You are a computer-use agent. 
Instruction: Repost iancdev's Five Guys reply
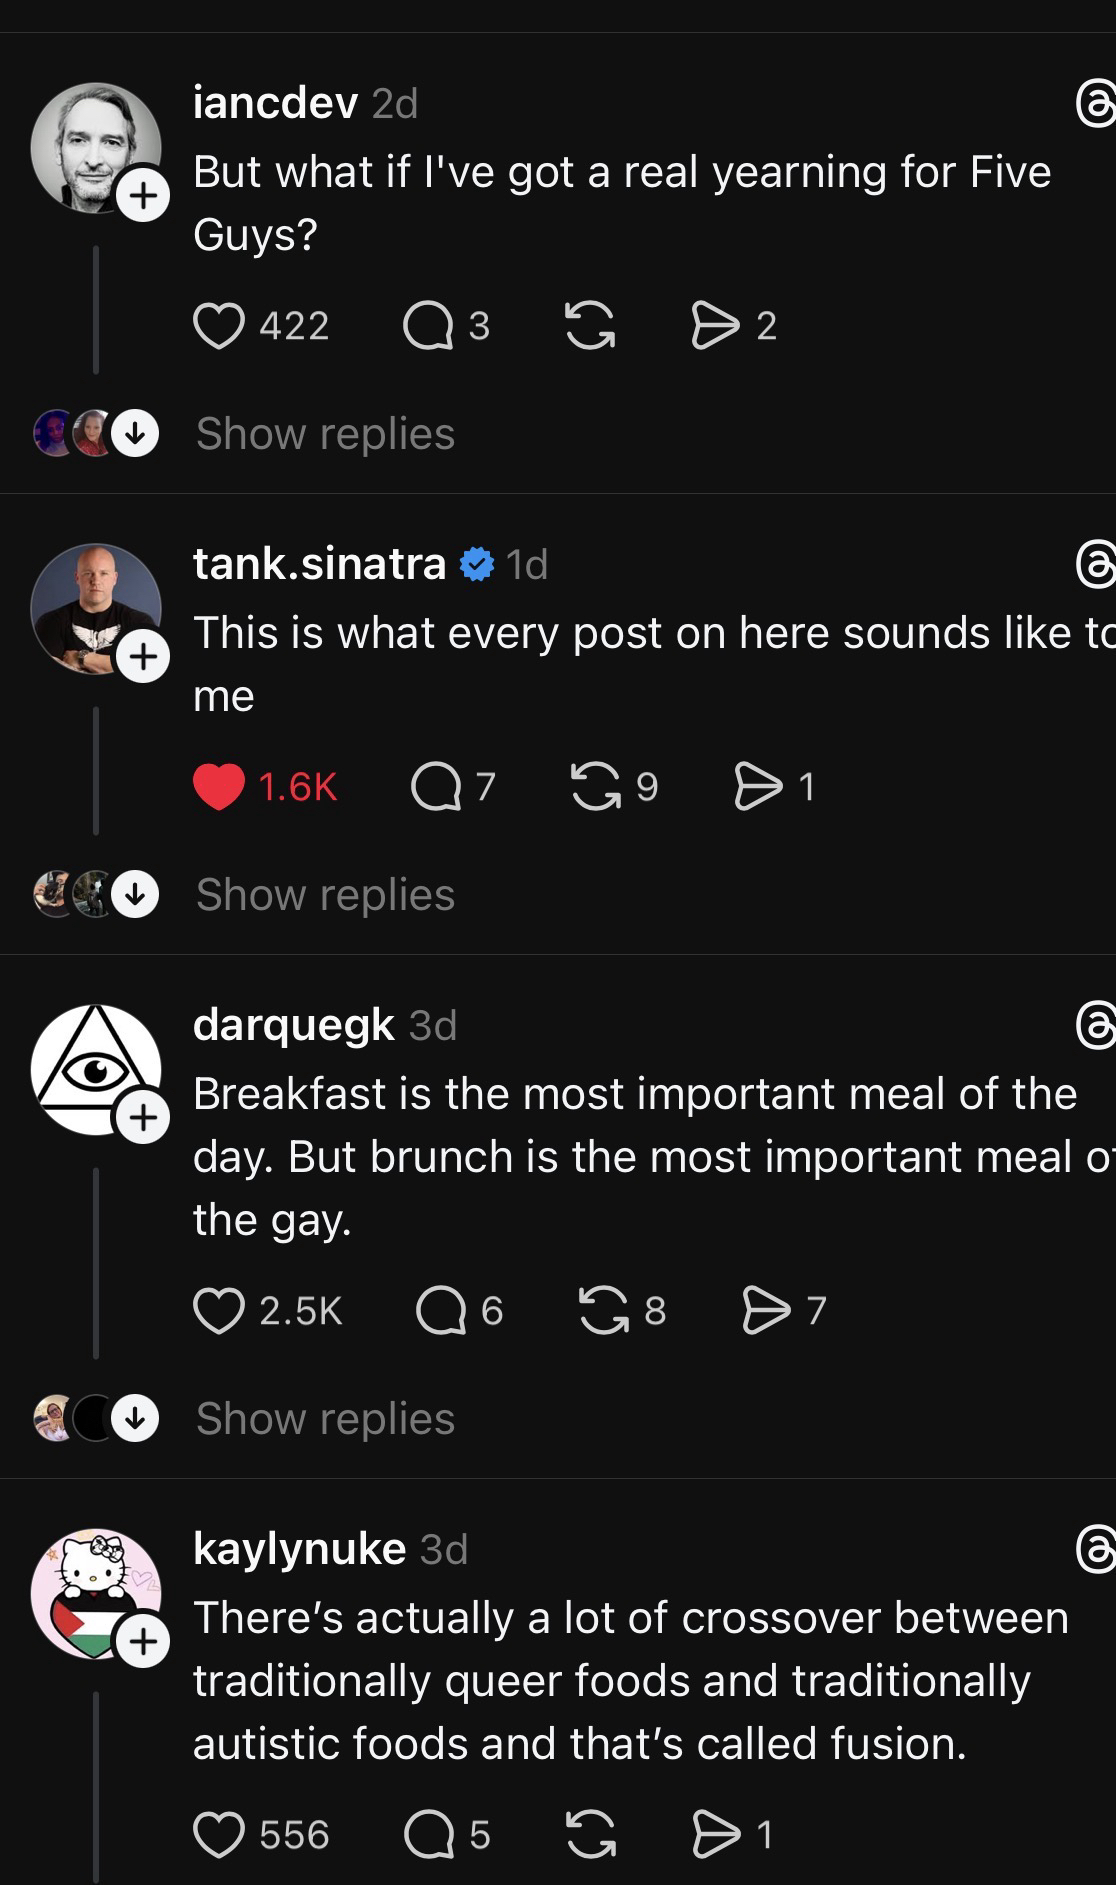point(590,326)
